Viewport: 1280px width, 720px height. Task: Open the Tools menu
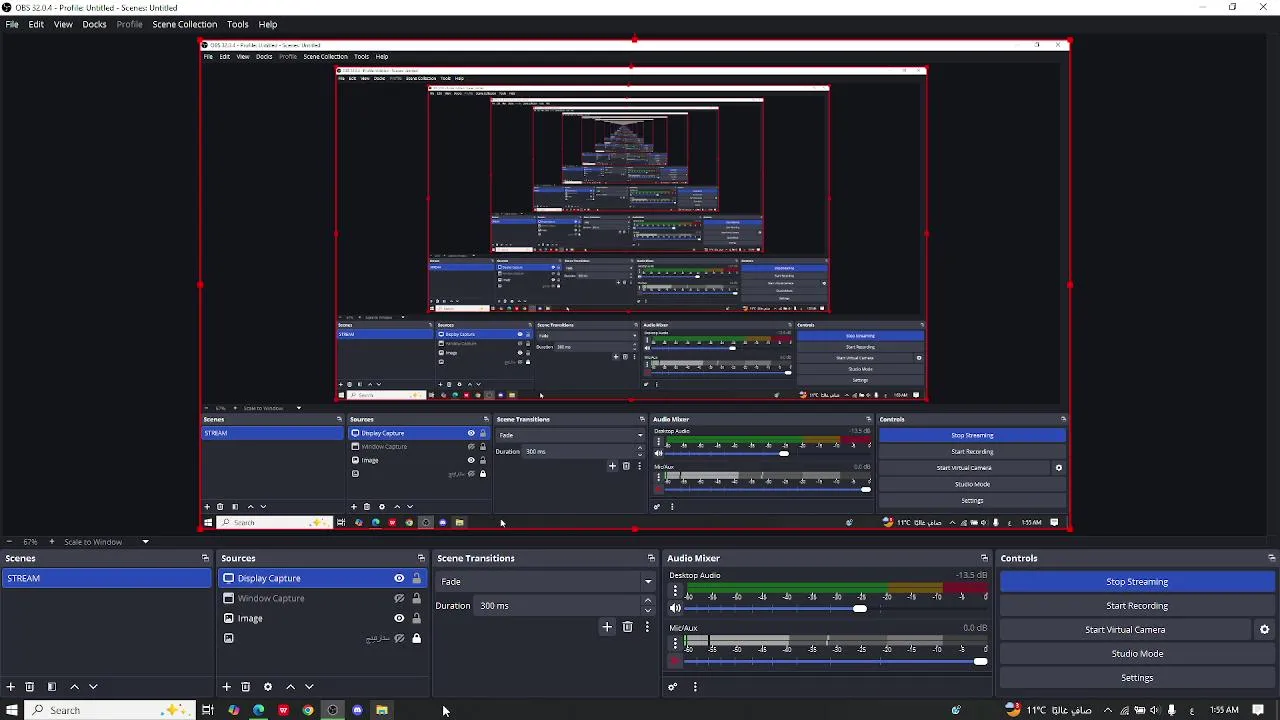pos(238,24)
